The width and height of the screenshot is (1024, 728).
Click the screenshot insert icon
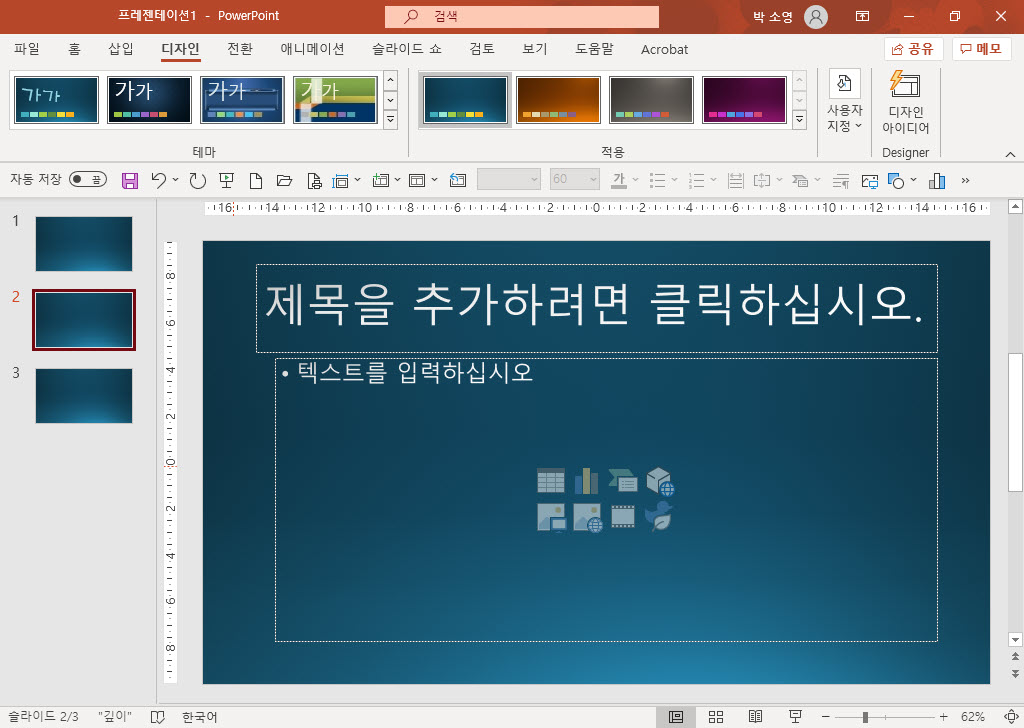(x=869, y=180)
